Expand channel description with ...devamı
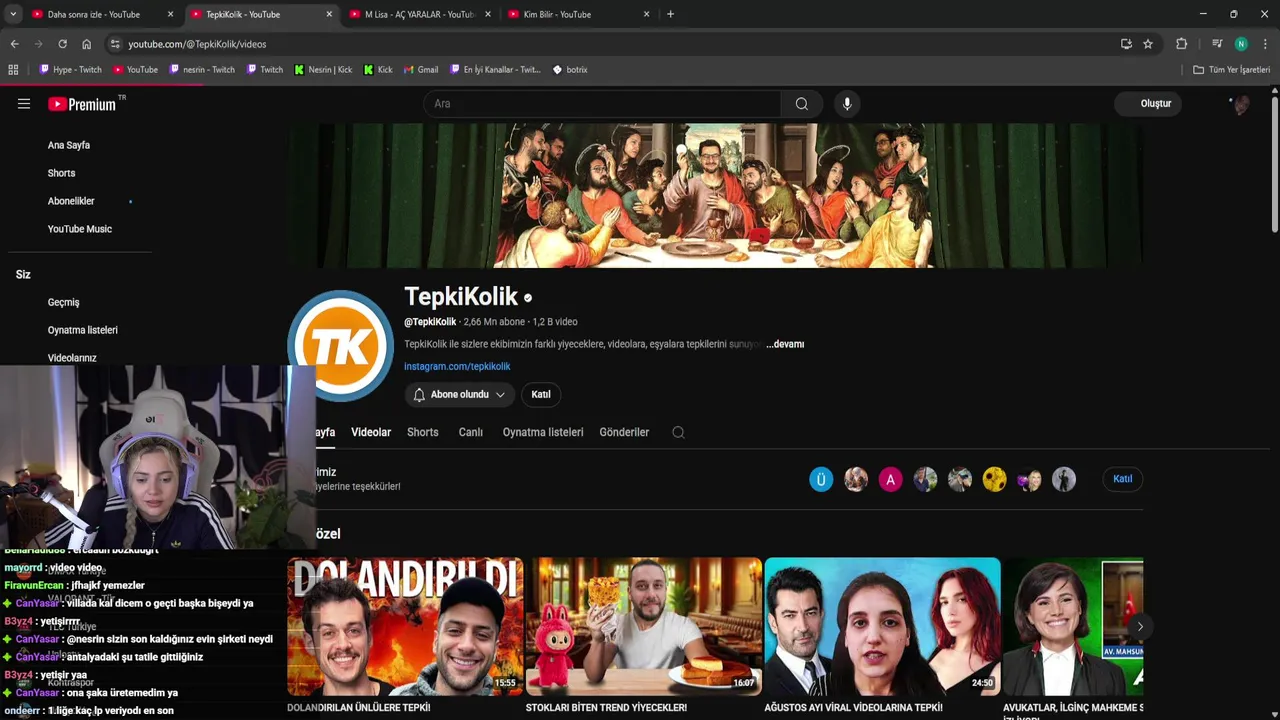The width and height of the screenshot is (1280, 720). (785, 344)
